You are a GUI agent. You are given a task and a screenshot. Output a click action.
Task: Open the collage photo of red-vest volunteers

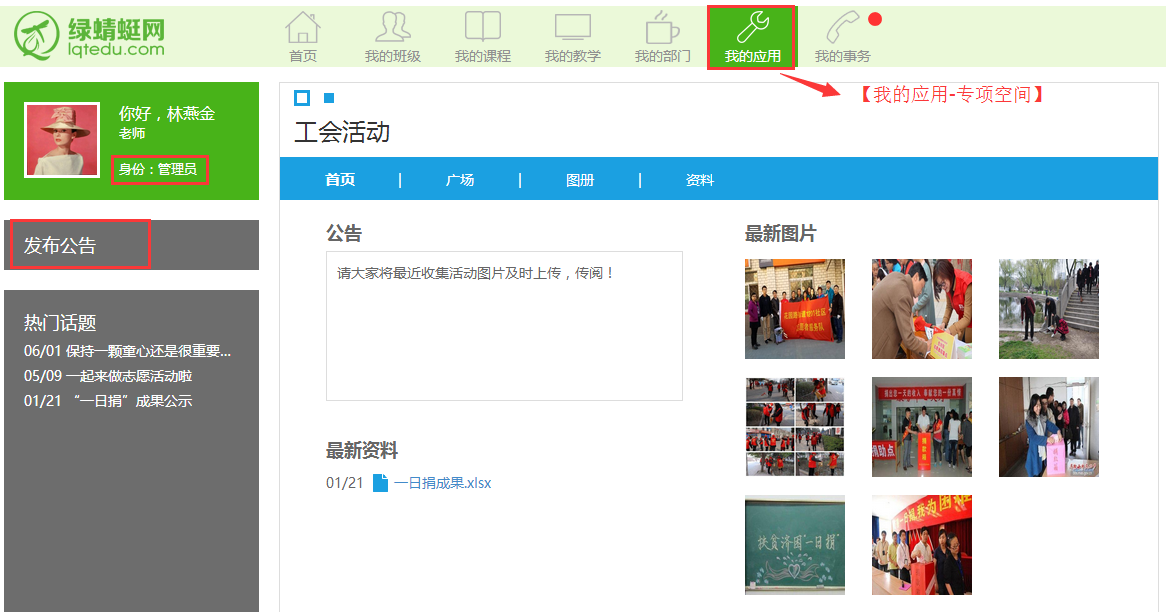795,427
